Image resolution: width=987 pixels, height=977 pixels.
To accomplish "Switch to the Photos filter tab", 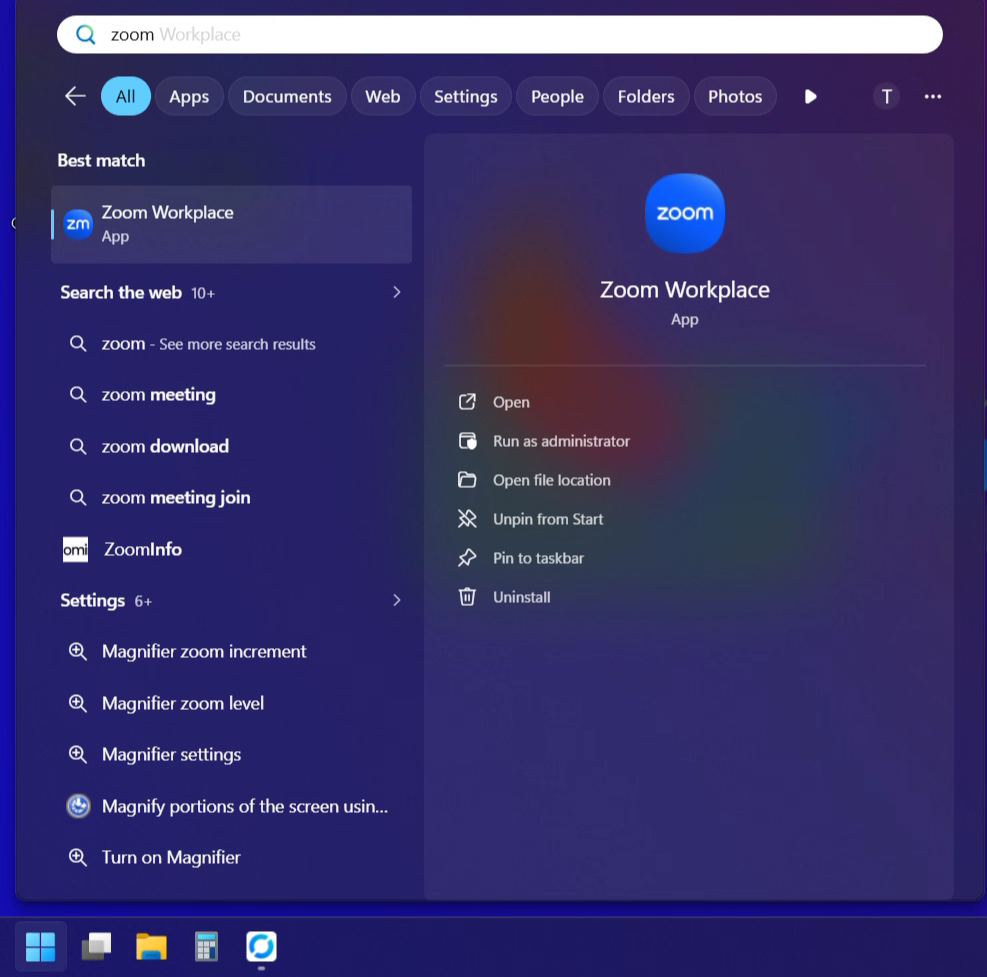I will pyautogui.click(x=735, y=96).
